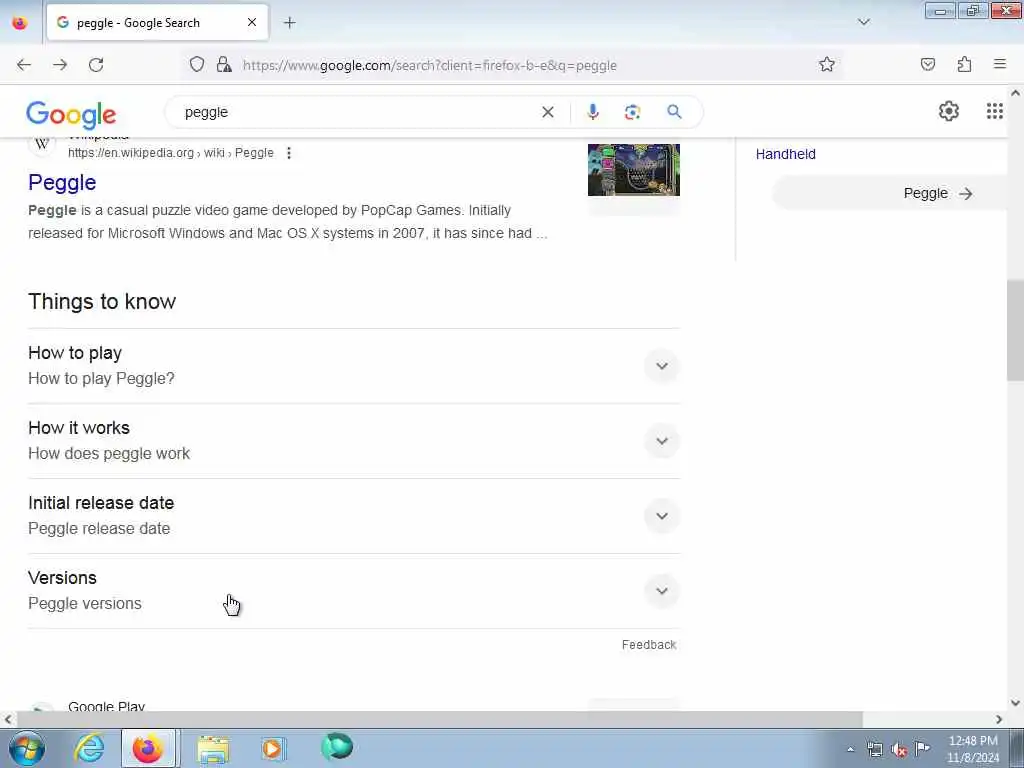Screen dimensions: 1024x768
Task: Open the Peggle Wikipedia result title
Action: pos(62,183)
